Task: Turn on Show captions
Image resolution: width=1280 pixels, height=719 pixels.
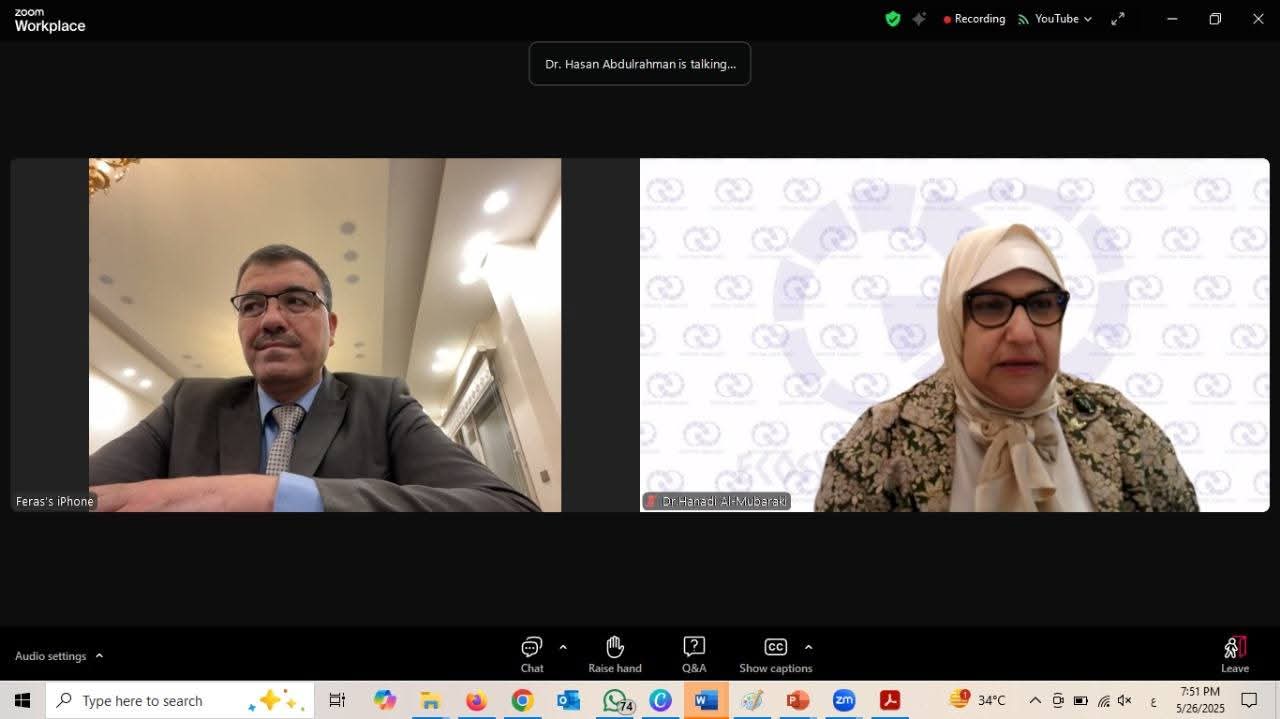Action: [775, 655]
